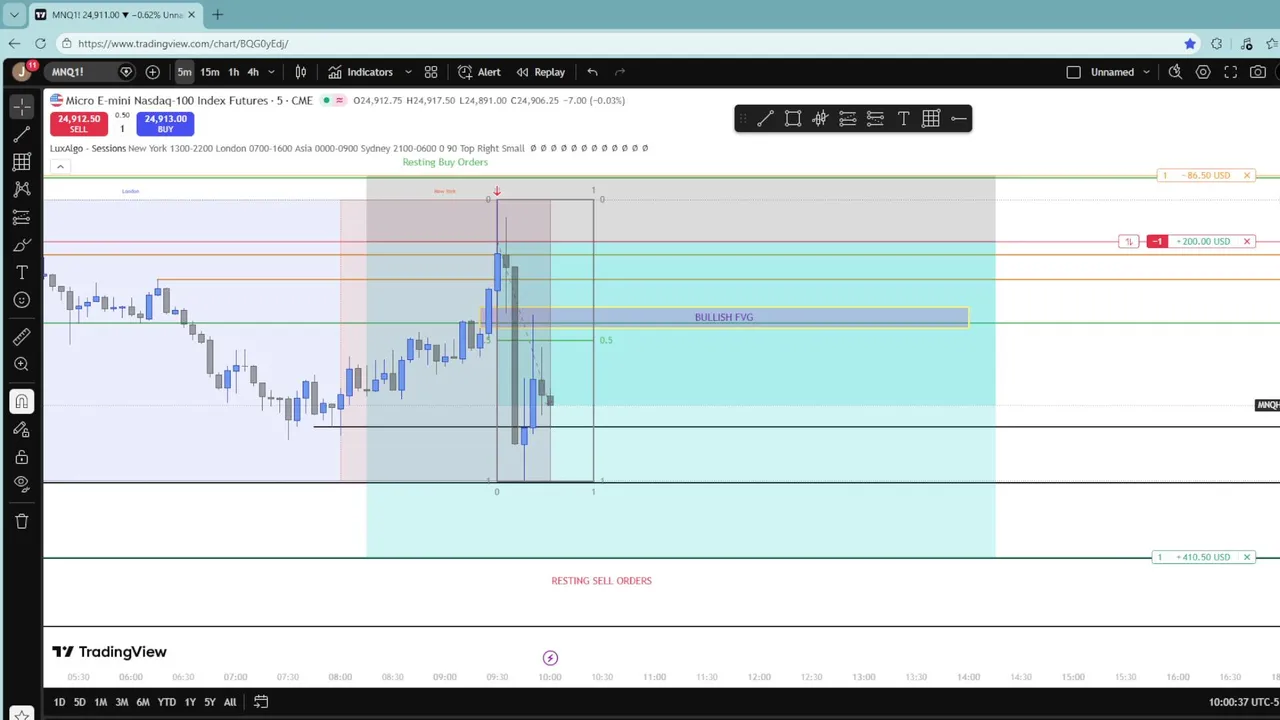
Task: Select the ruler measure tool
Action: click(x=22, y=337)
